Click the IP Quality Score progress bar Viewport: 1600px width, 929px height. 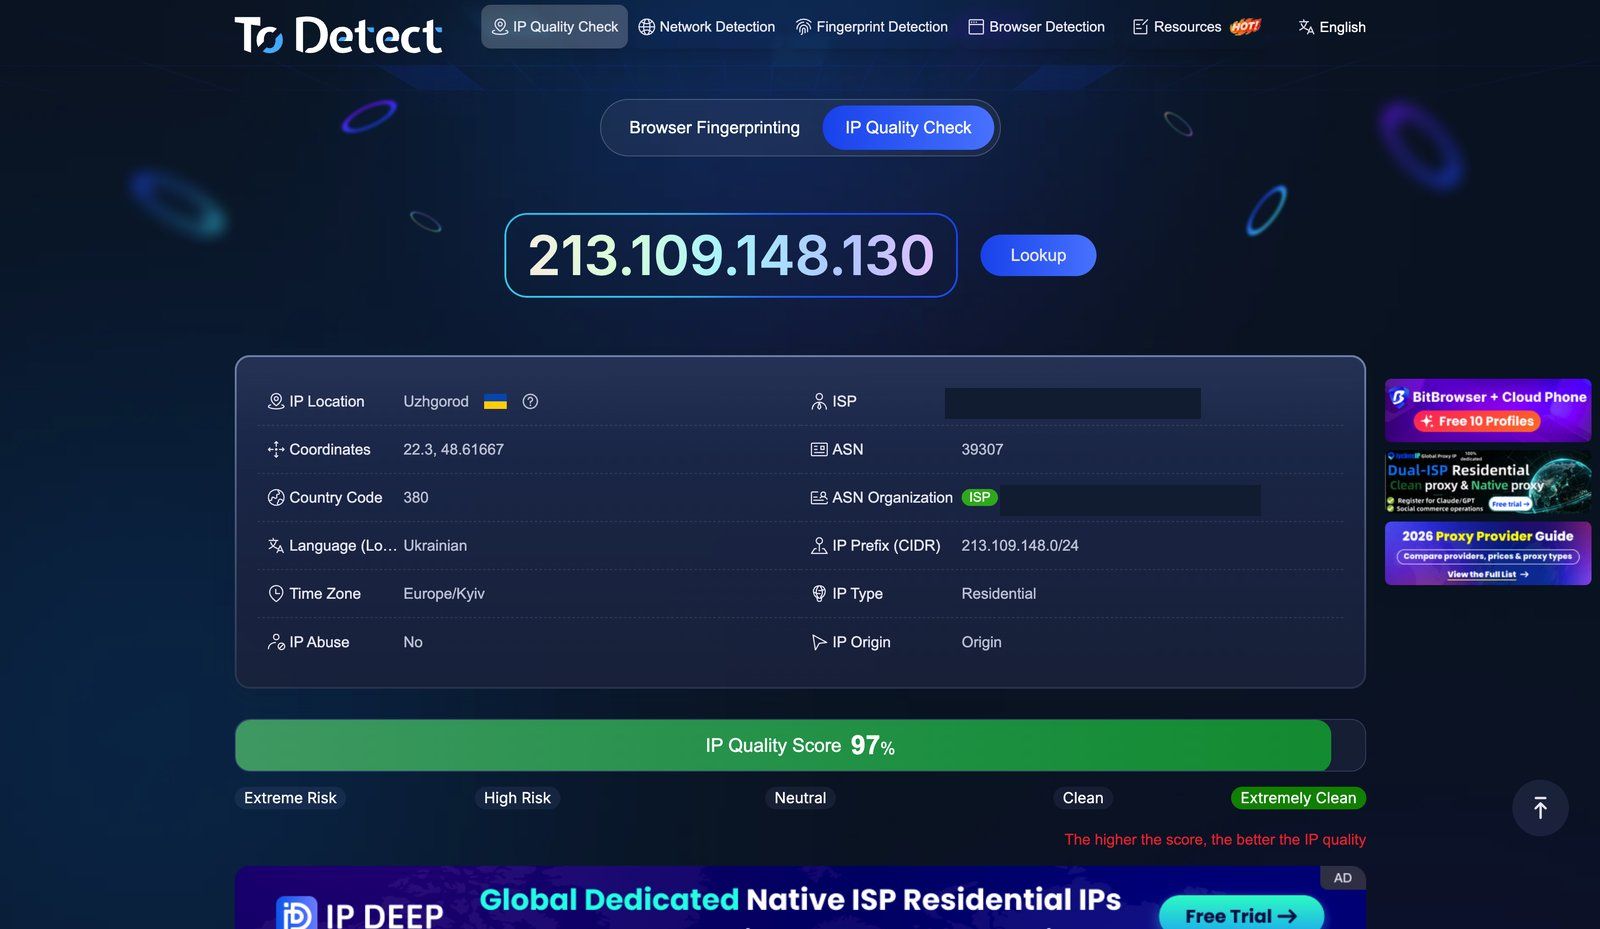pyautogui.click(x=800, y=745)
